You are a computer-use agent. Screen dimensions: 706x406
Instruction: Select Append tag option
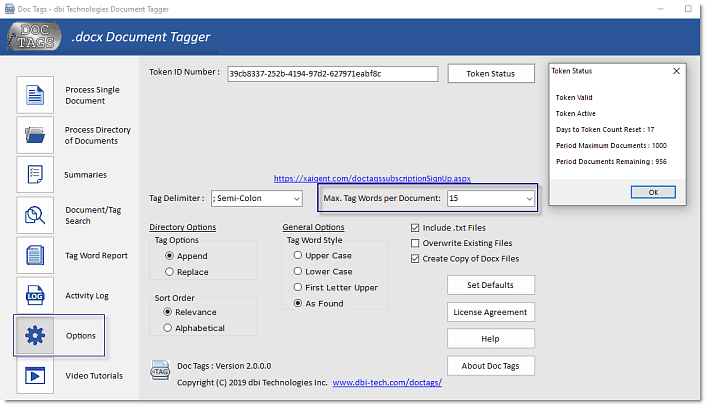tap(169, 256)
